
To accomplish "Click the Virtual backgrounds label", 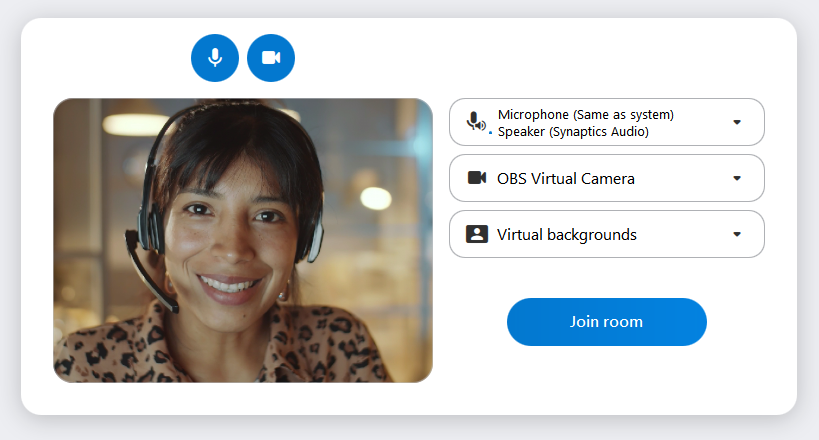I will (566, 234).
